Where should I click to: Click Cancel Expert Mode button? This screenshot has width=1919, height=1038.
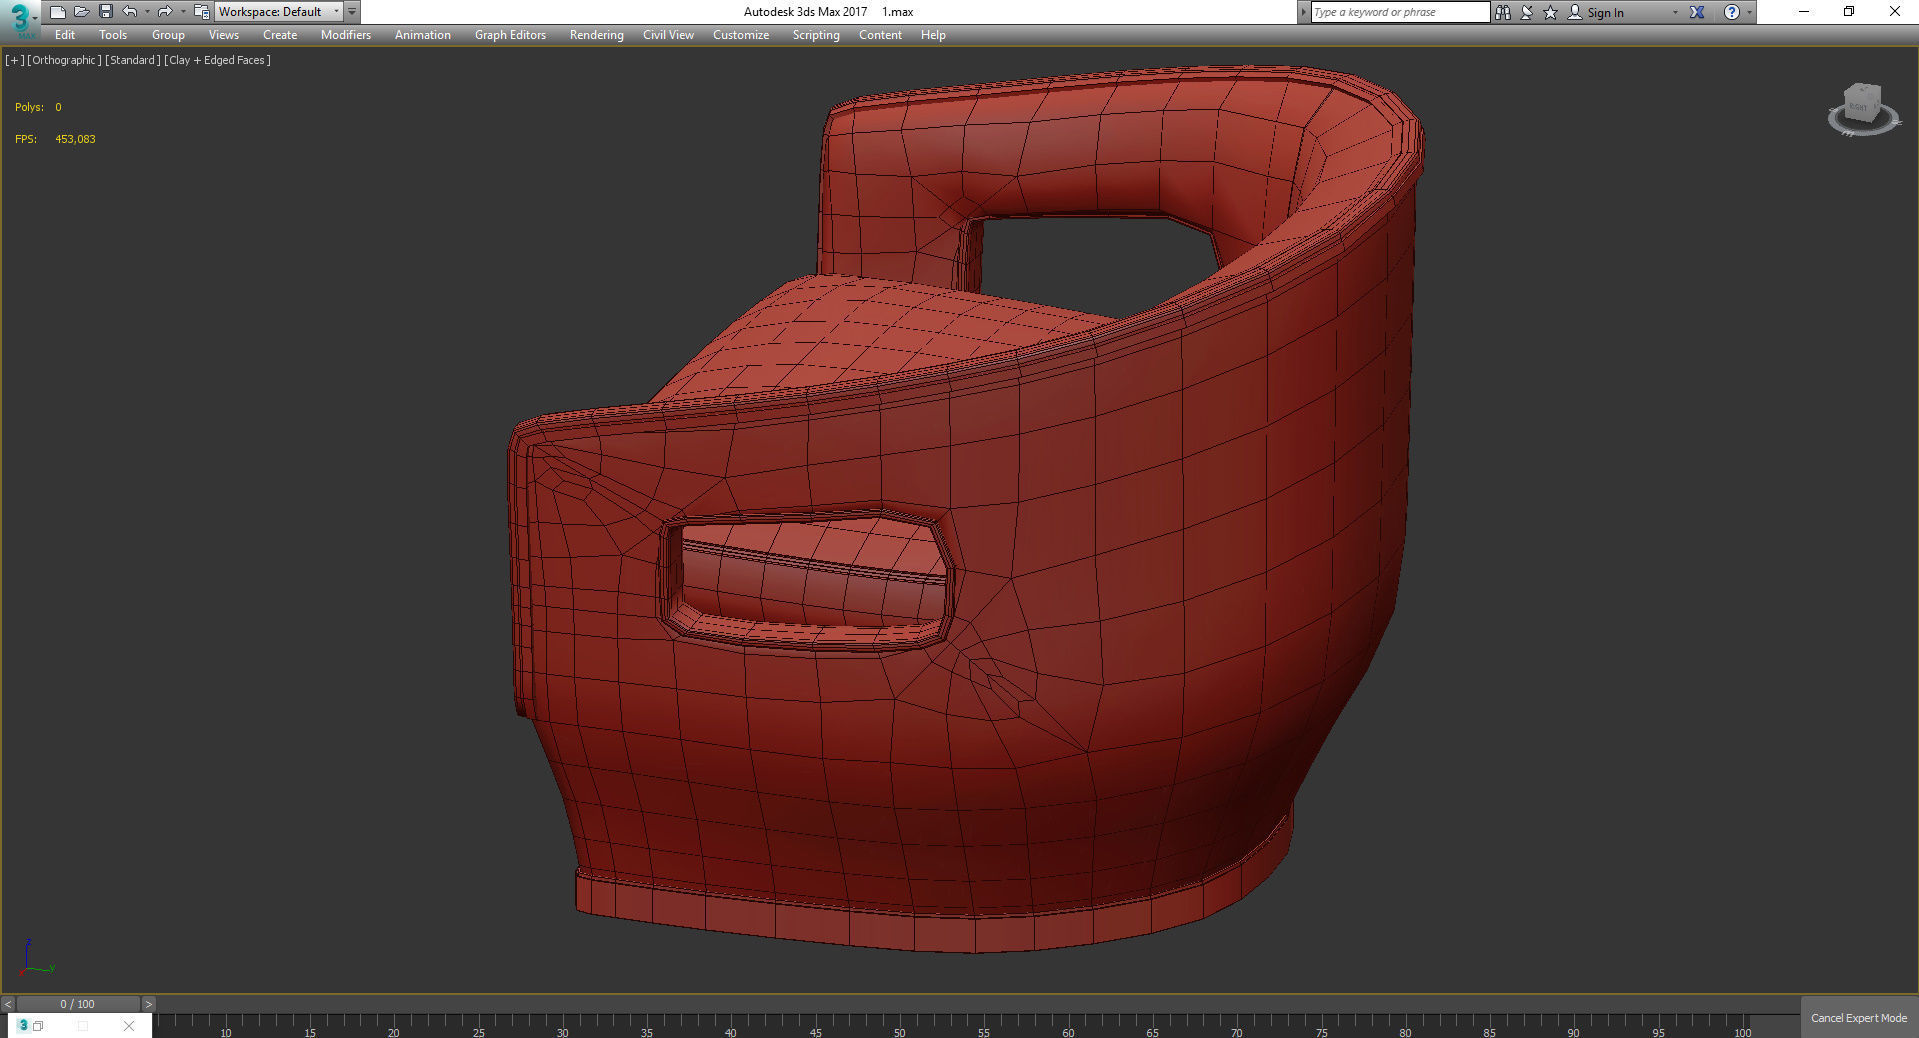click(x=1859, y=1018)
